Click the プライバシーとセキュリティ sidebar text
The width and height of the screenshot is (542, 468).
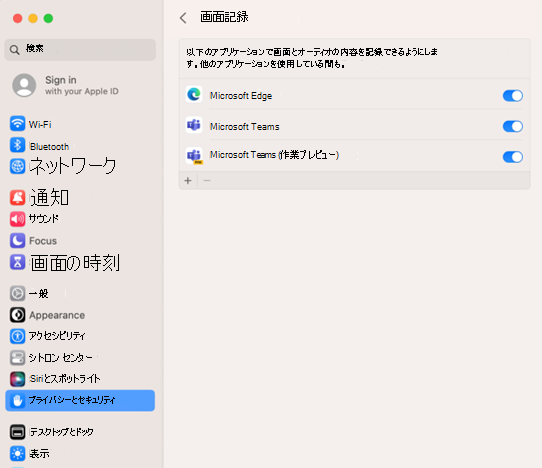coord(72,400)
